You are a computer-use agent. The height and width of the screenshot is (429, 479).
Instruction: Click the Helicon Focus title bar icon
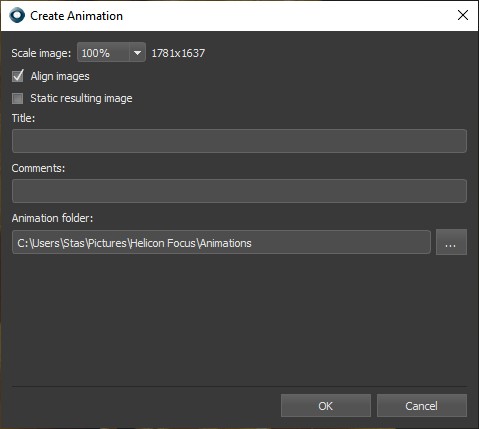click(x=17, y=15)
